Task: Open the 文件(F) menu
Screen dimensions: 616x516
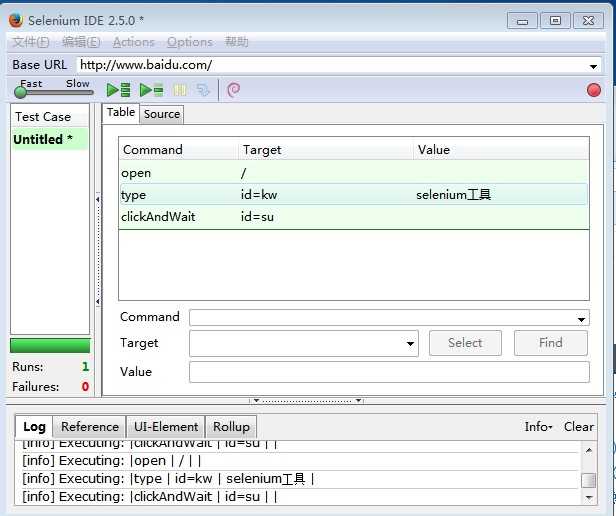Action: (31, 42)
